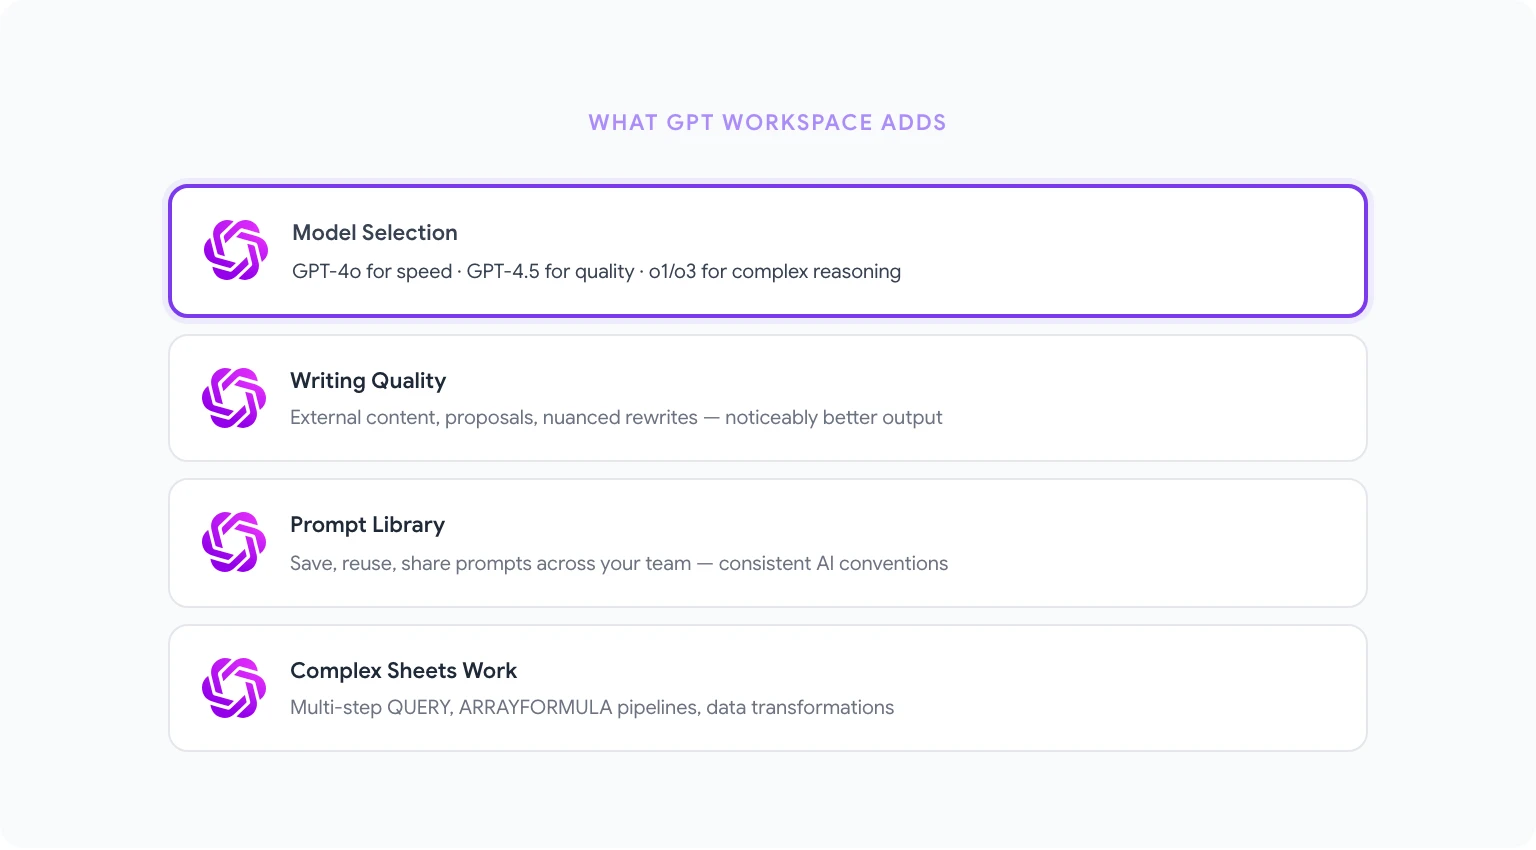Image resolution: width=1536 pixels, height=850 pixels.
Task: Click the Writing Quality title text
Action: pyautogui.click(x=367, y=380)
